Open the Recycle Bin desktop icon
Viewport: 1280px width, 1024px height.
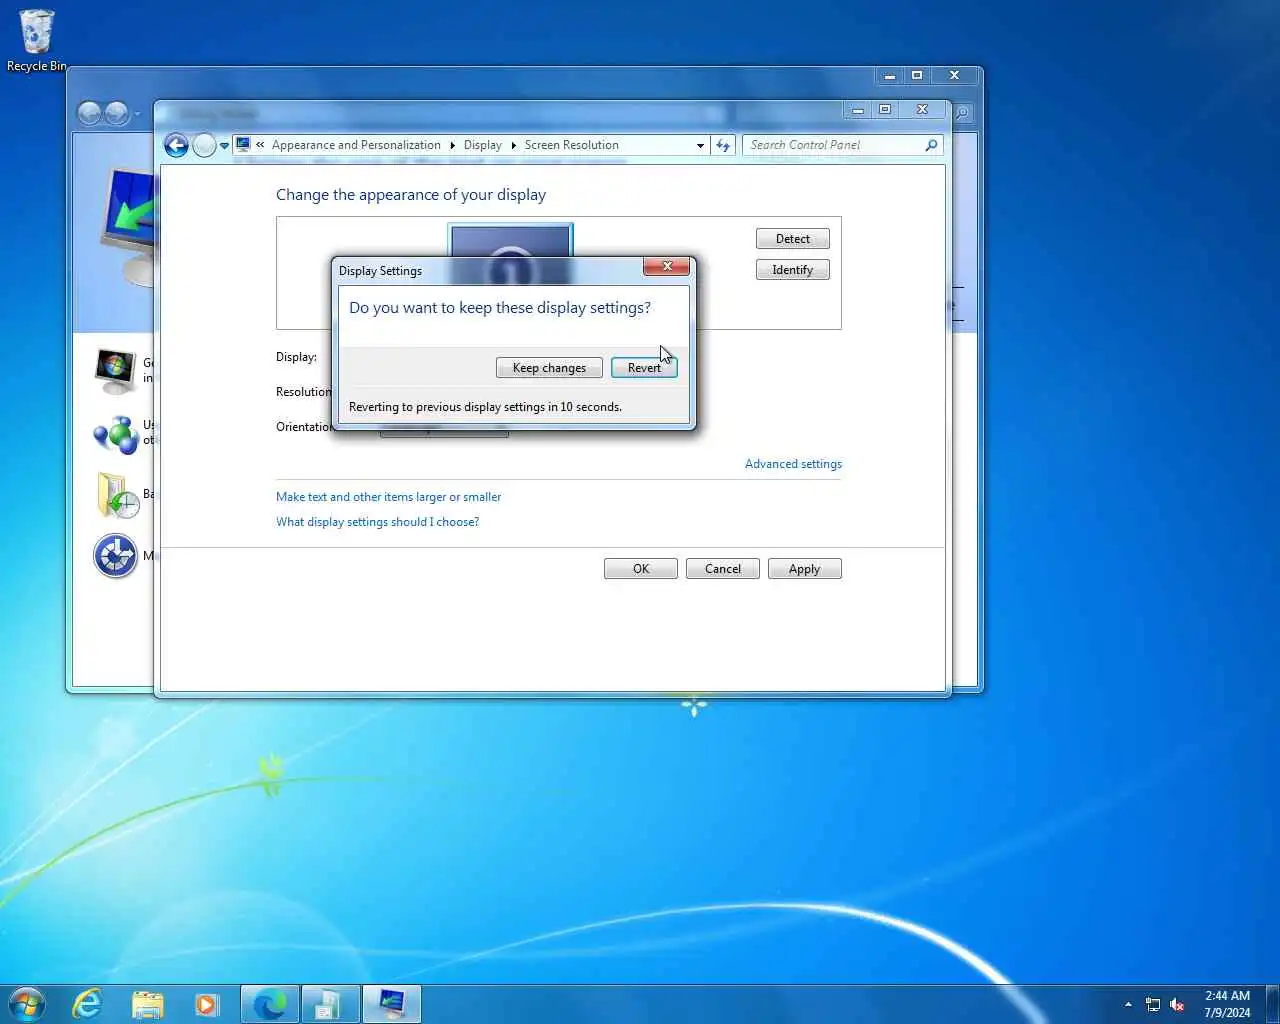coord(36,40)
